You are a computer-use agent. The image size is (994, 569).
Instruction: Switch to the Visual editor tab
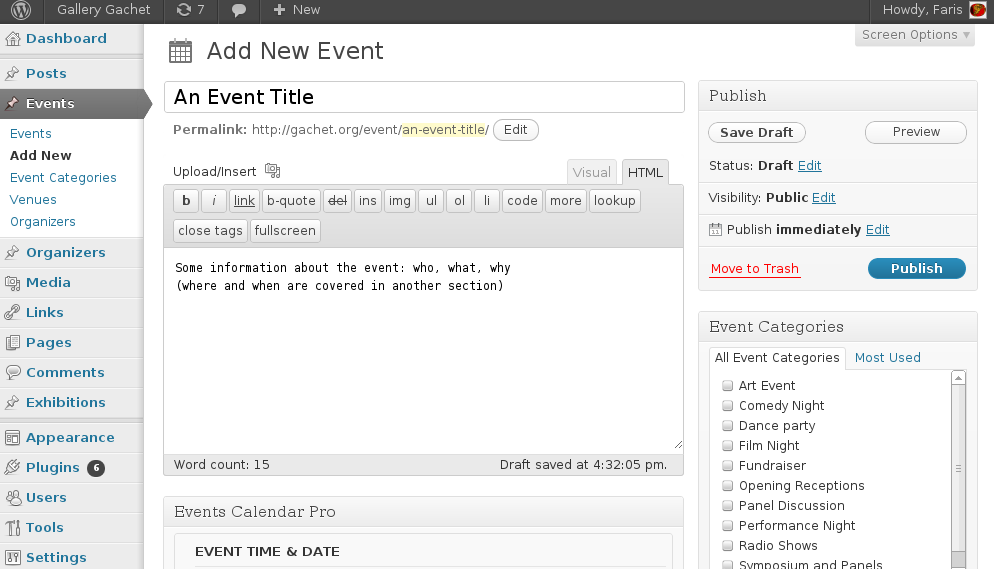pos(591,172)
